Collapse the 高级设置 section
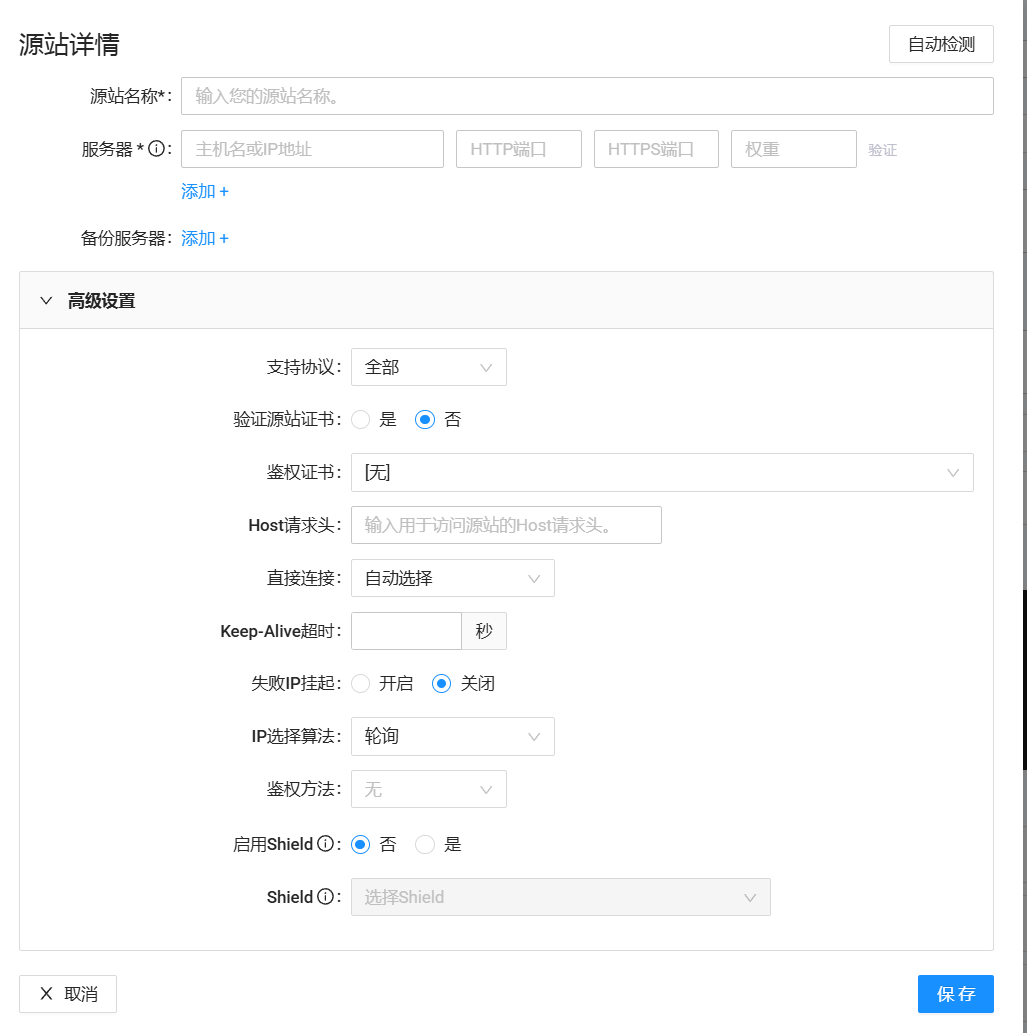The width and height of the screenshot is (1027, 1033). click(45, 299)
